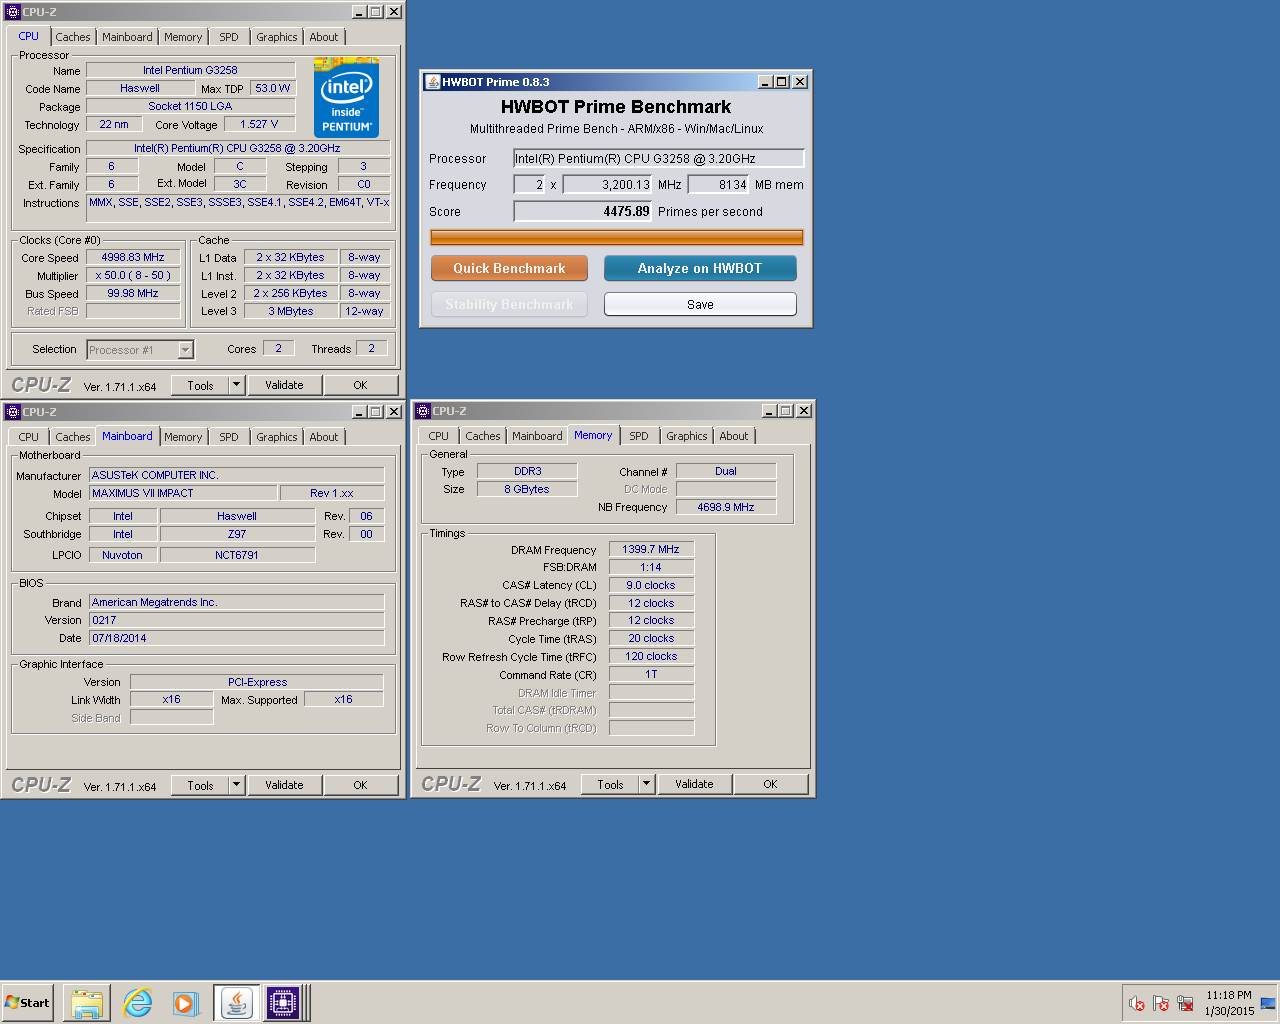This screenshot has width=1280, height=1024.
Task: Select the LPCIO model NCT6791
Action: tap(237, 555)
